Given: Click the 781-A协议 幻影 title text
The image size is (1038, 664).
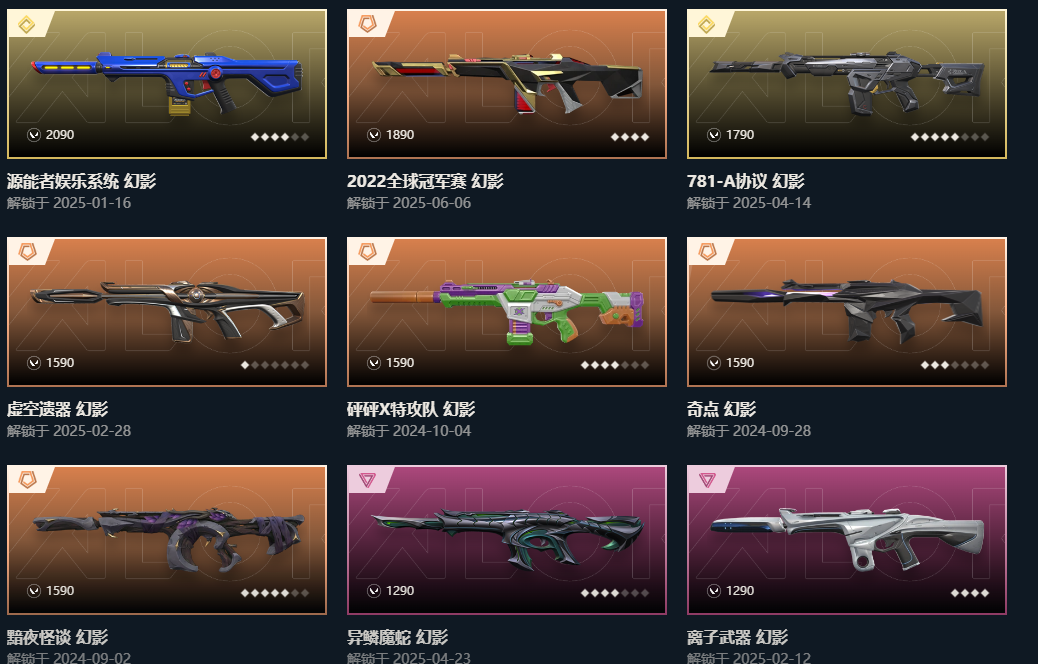Looking at the screenshot, I should tap(745, 181).
